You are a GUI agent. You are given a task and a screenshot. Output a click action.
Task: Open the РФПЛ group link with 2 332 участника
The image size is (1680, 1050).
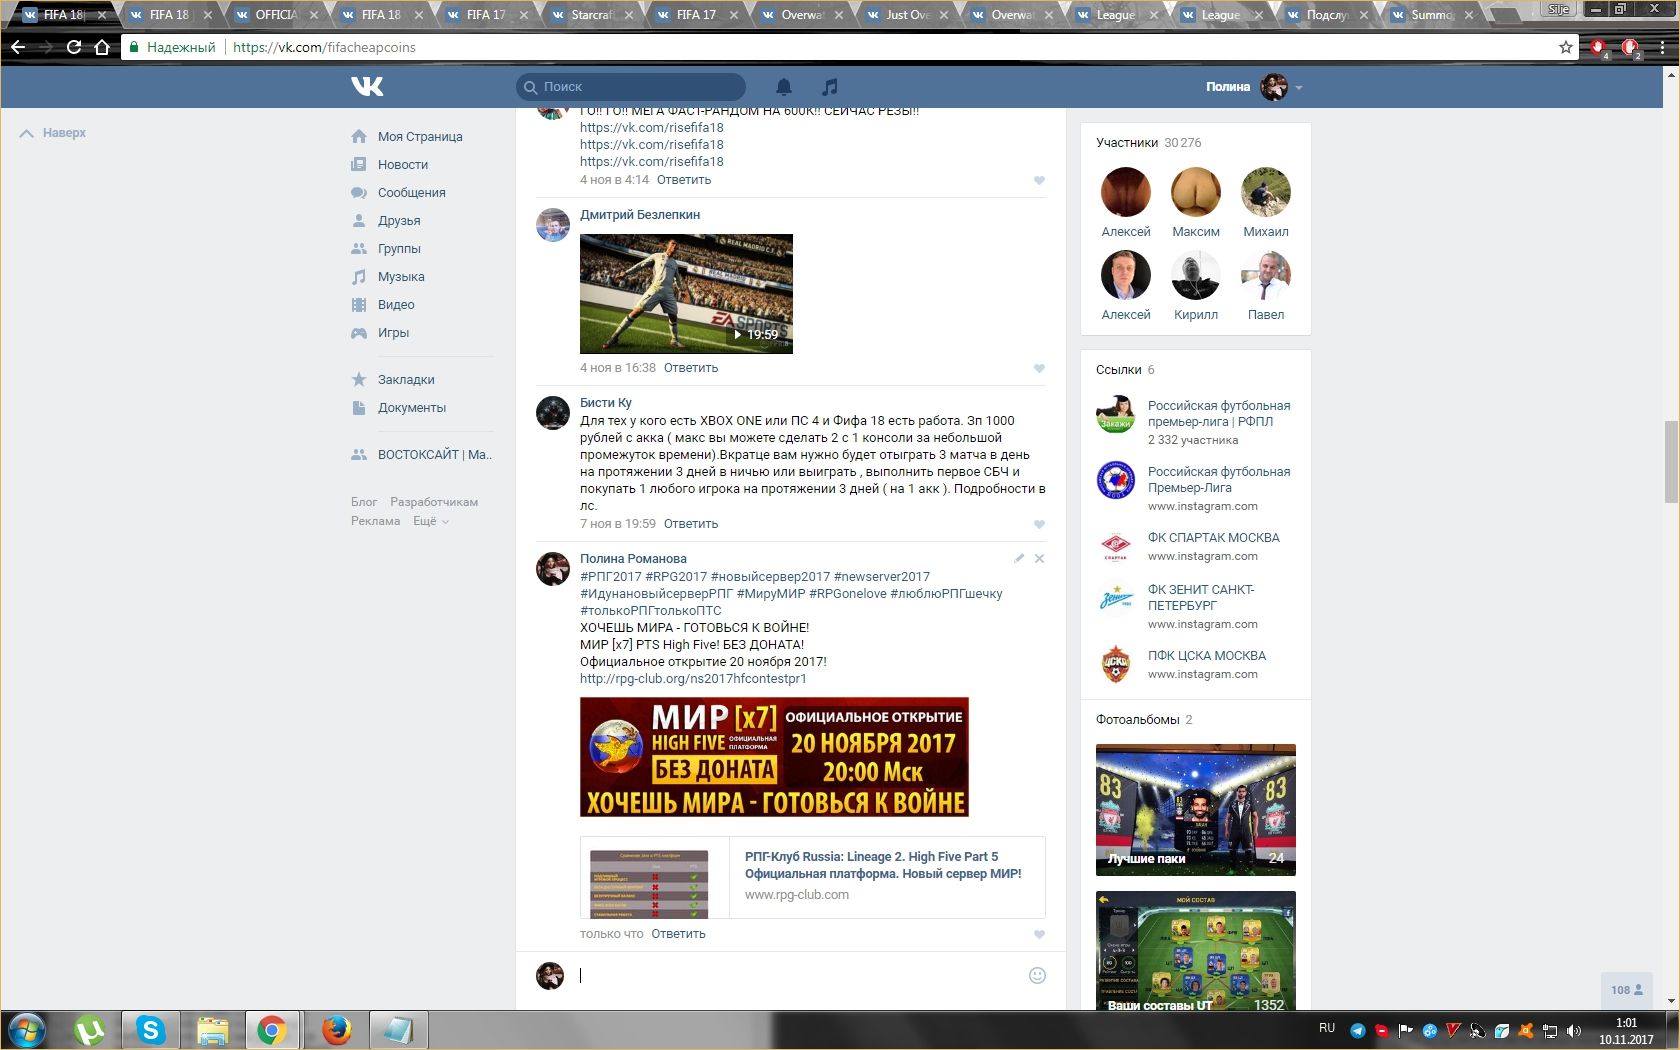1219,414
